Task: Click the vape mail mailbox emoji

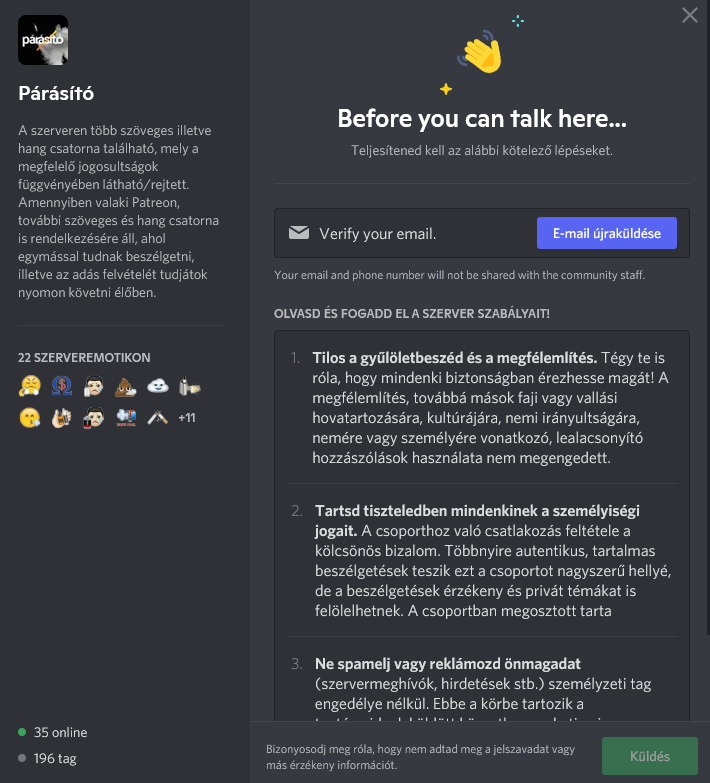Action: coord(125,417)
